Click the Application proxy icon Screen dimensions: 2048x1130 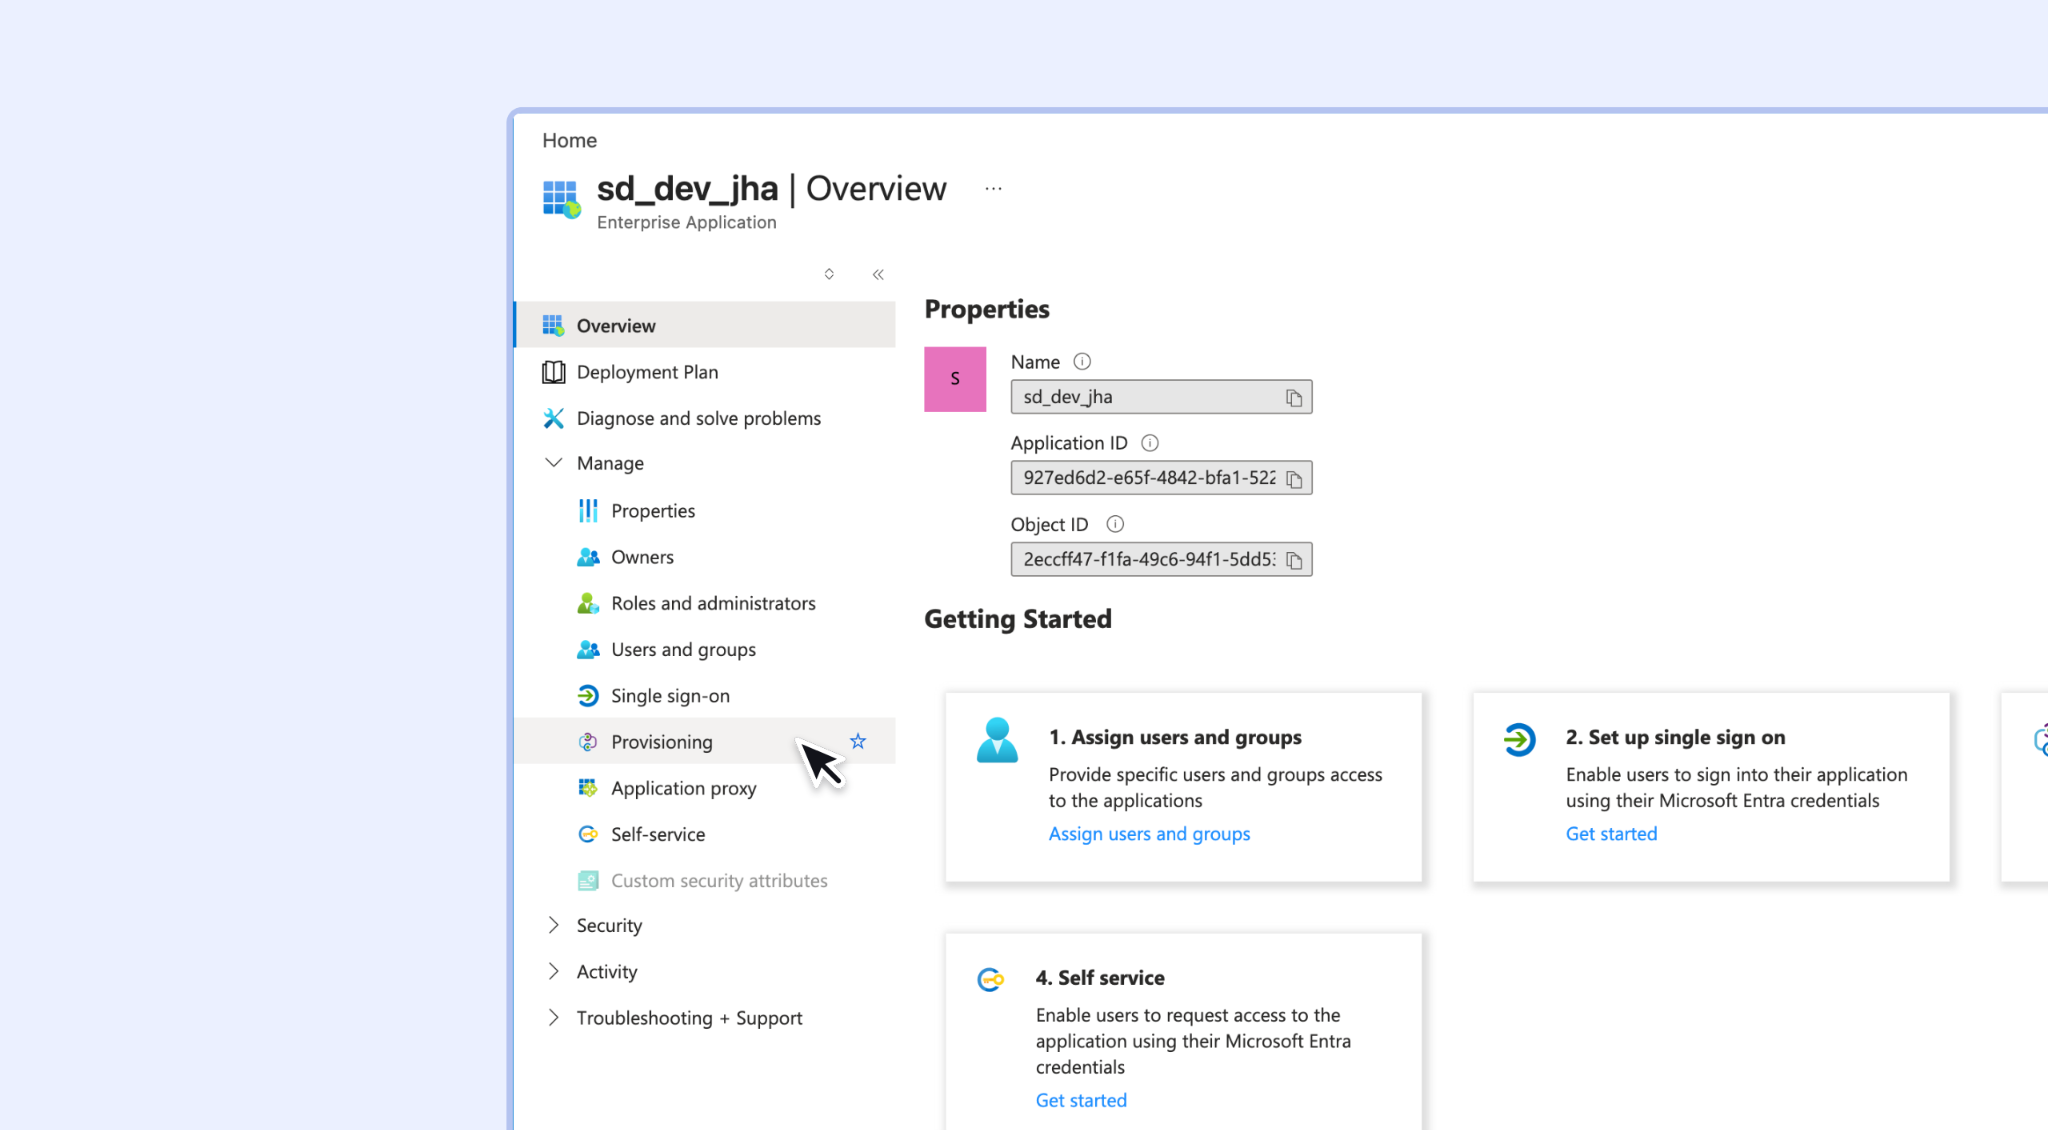[588, 788]
